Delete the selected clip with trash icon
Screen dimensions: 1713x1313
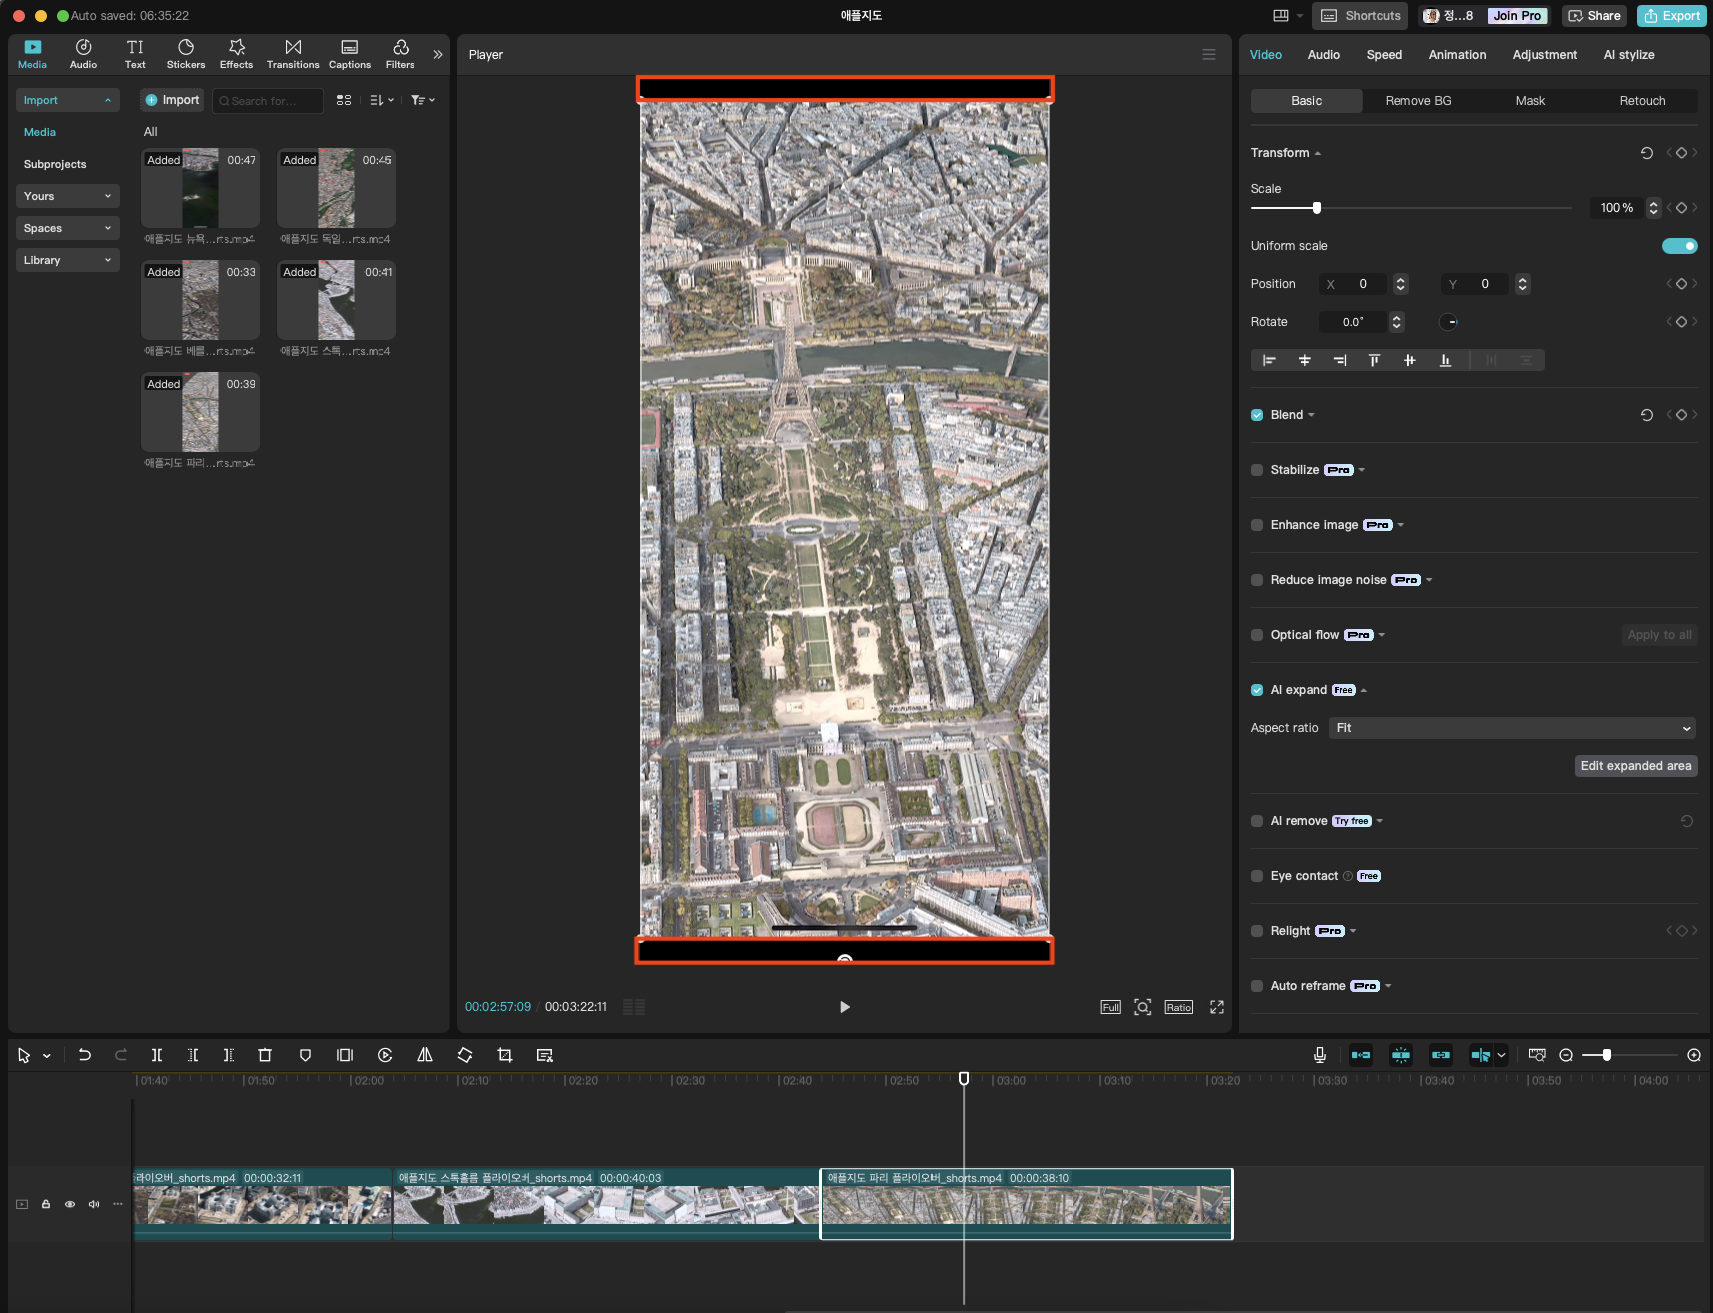265,1055
